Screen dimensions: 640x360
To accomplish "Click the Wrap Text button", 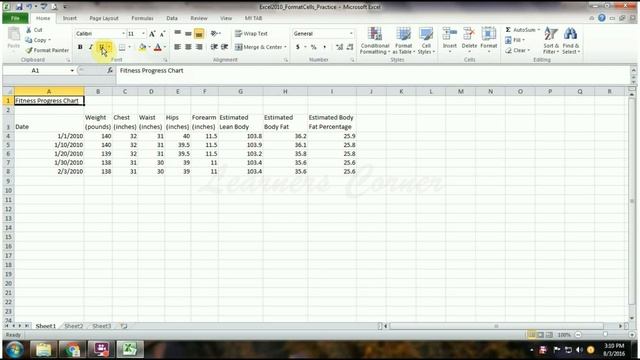I will click(x=251, y=33).
